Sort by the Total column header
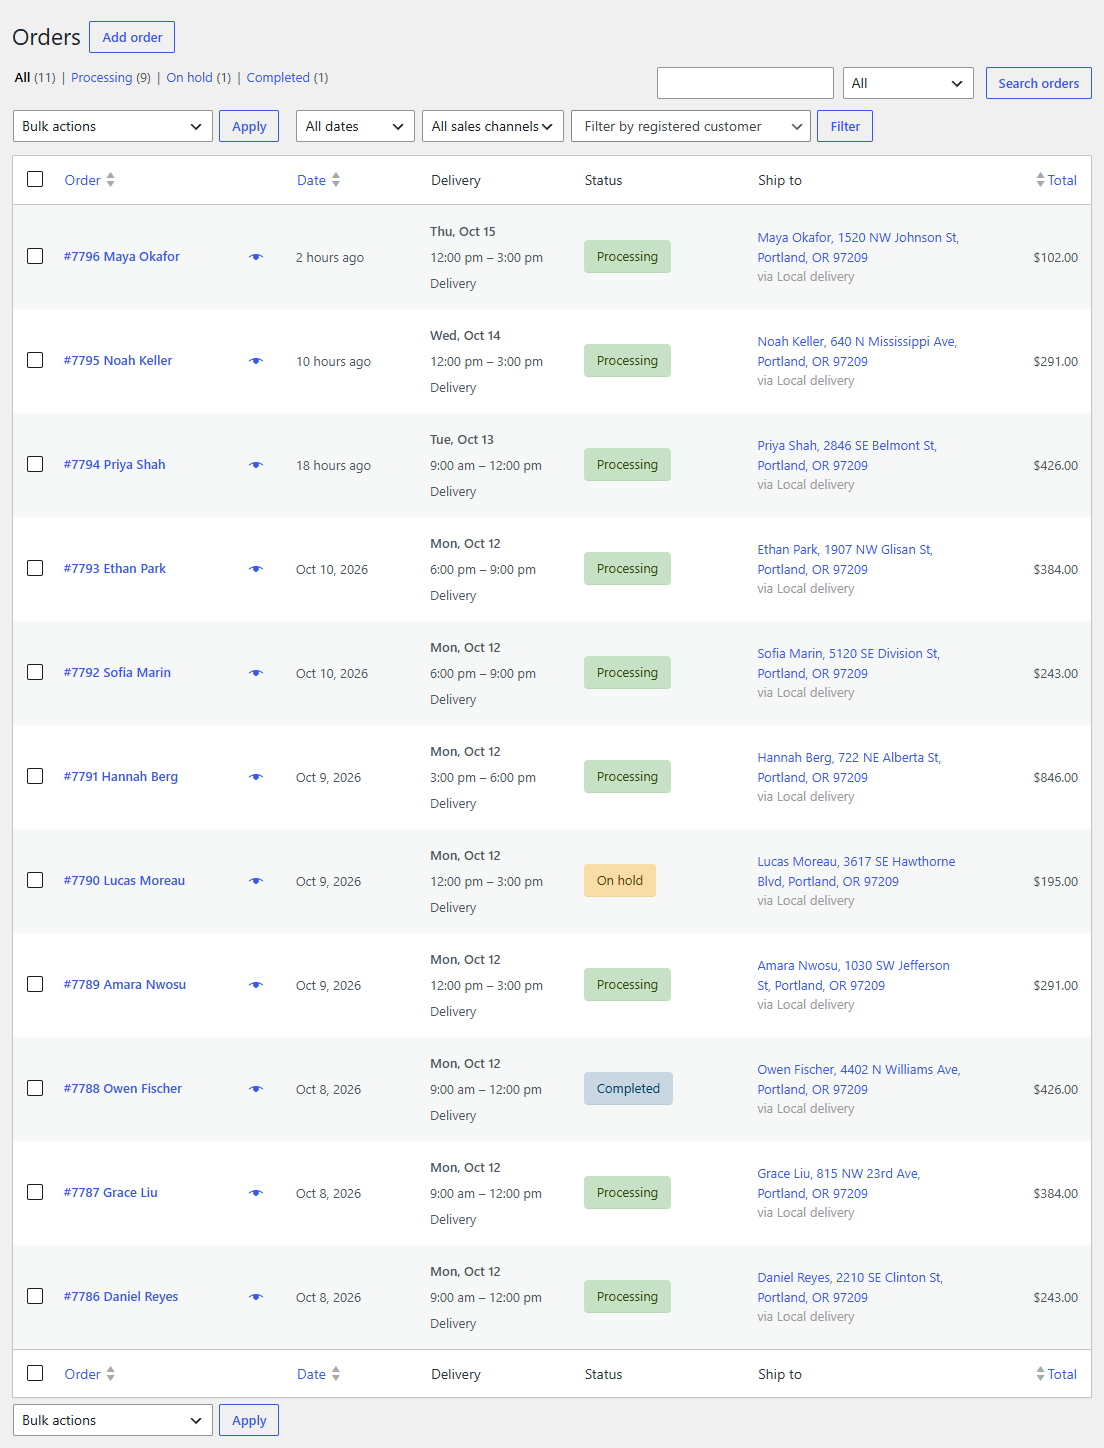The width and height of the screenshot is (1104, 1448). [x=1062, y=180]
